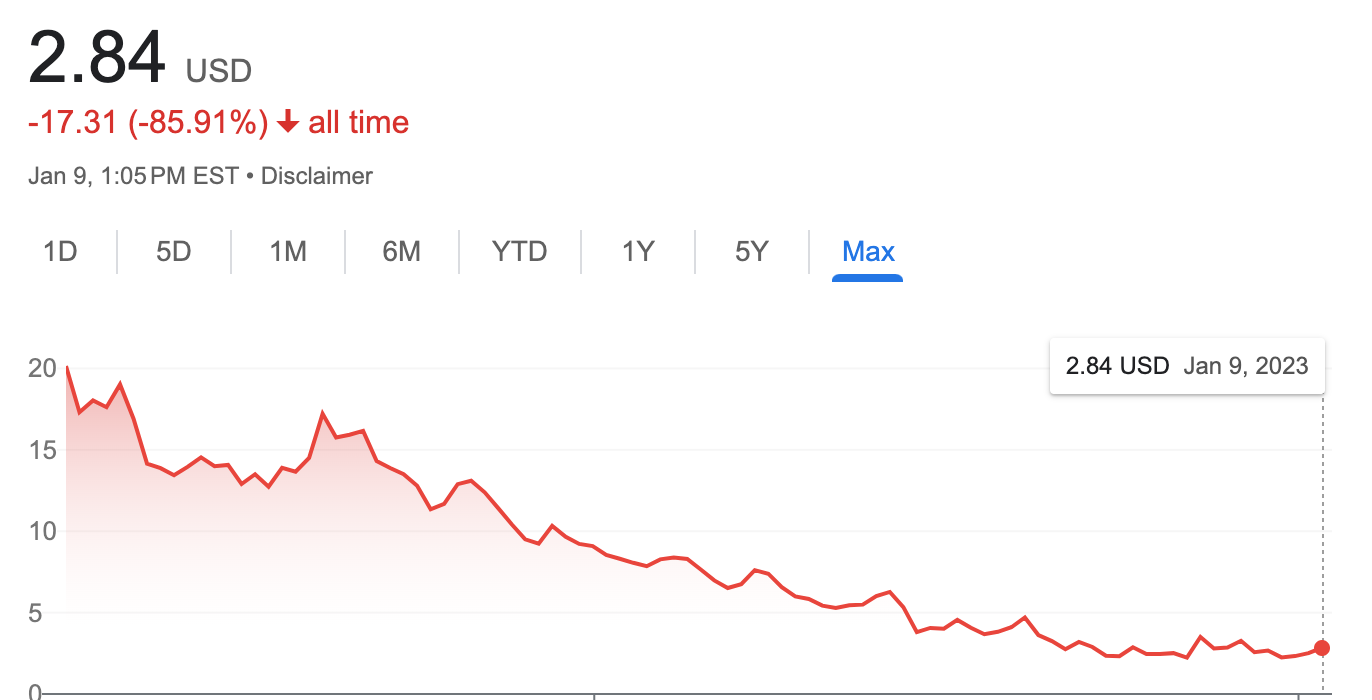Click the red down arrow icon
The image size is (1372, 700).
288,123
